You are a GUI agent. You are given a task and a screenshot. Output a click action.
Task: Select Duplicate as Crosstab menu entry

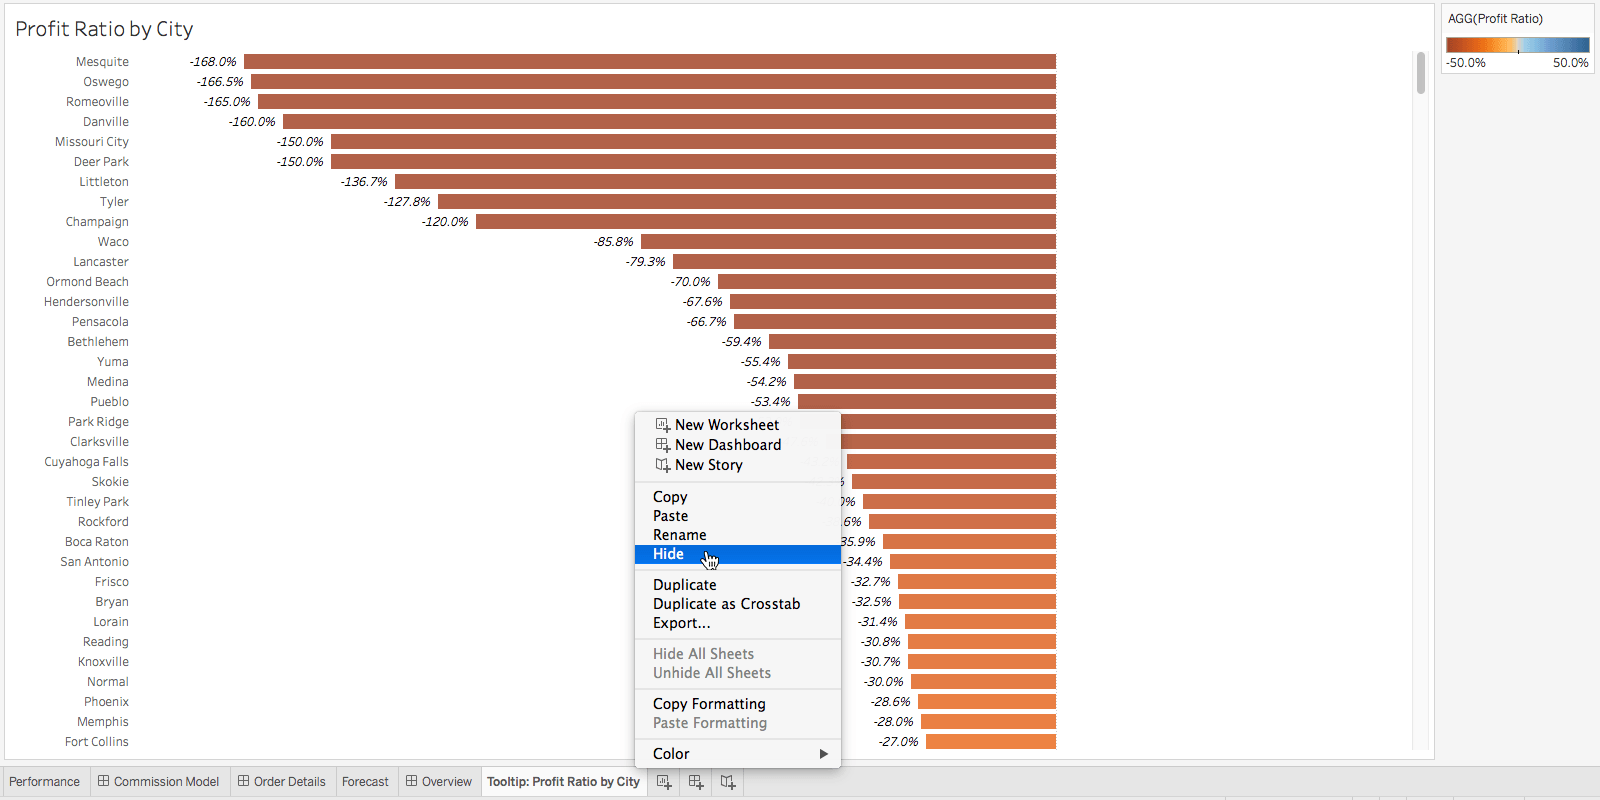tap(726, 604)
